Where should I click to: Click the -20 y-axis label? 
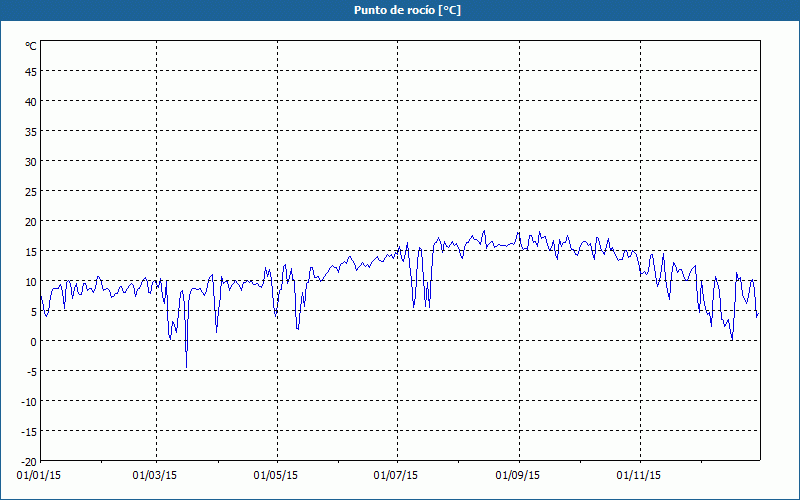click(29, 462)
